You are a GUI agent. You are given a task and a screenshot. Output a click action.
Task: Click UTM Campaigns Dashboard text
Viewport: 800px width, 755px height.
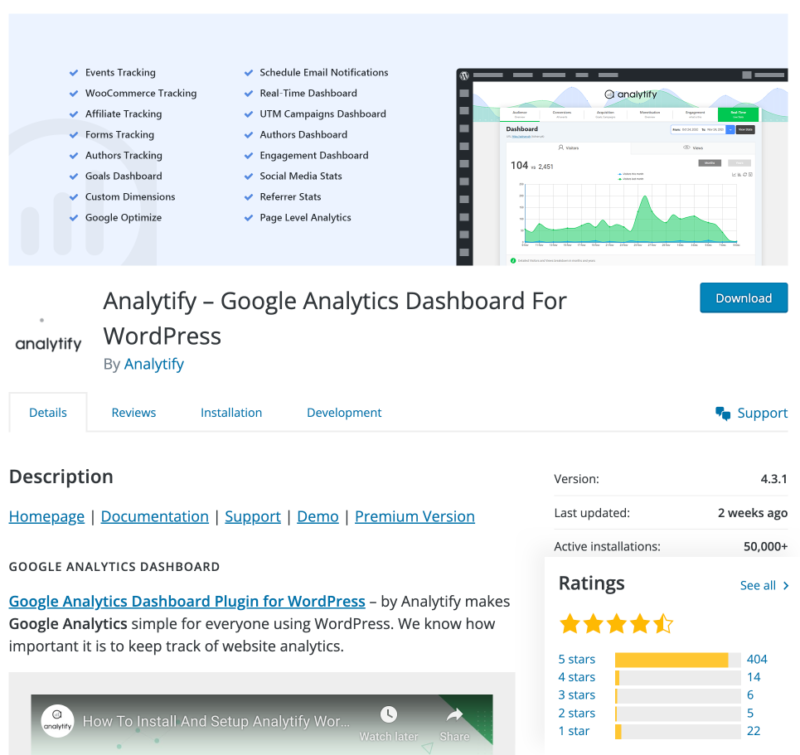(323, 114)
